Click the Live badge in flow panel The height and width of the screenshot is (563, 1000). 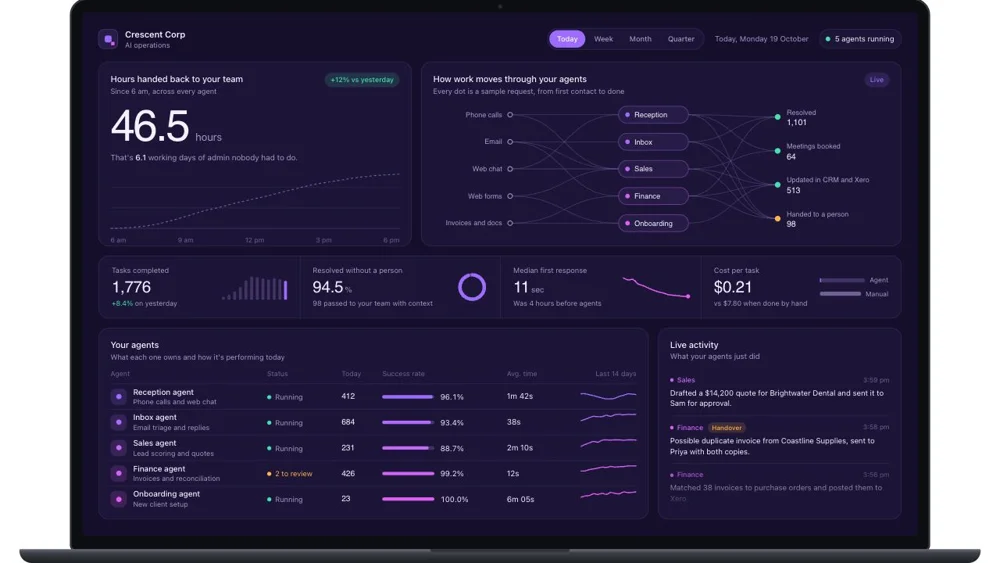coord(876,80)
